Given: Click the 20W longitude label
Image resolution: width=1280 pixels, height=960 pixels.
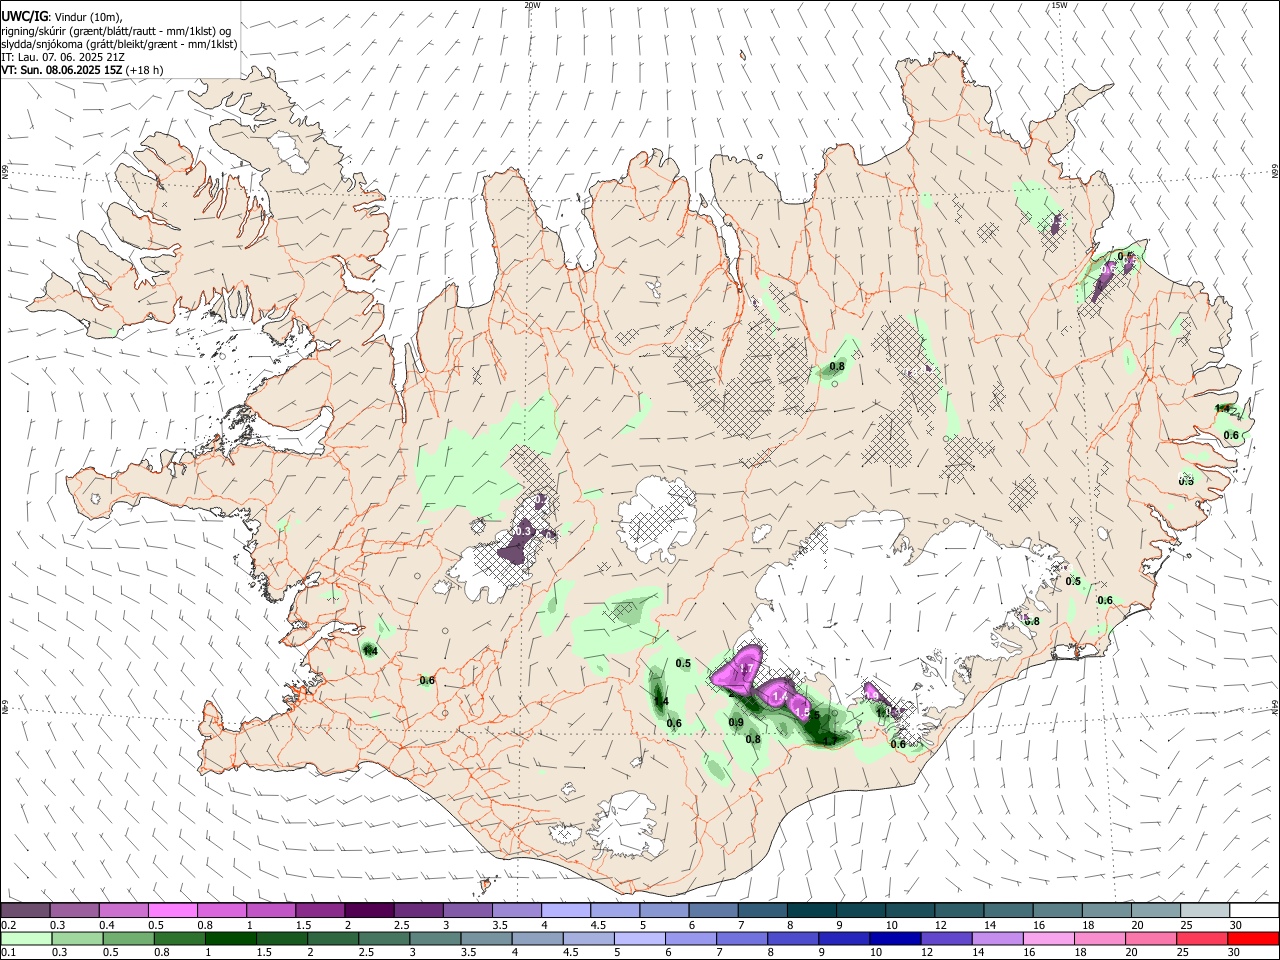Looking at the screenshot, I should (x=532, y=5).
